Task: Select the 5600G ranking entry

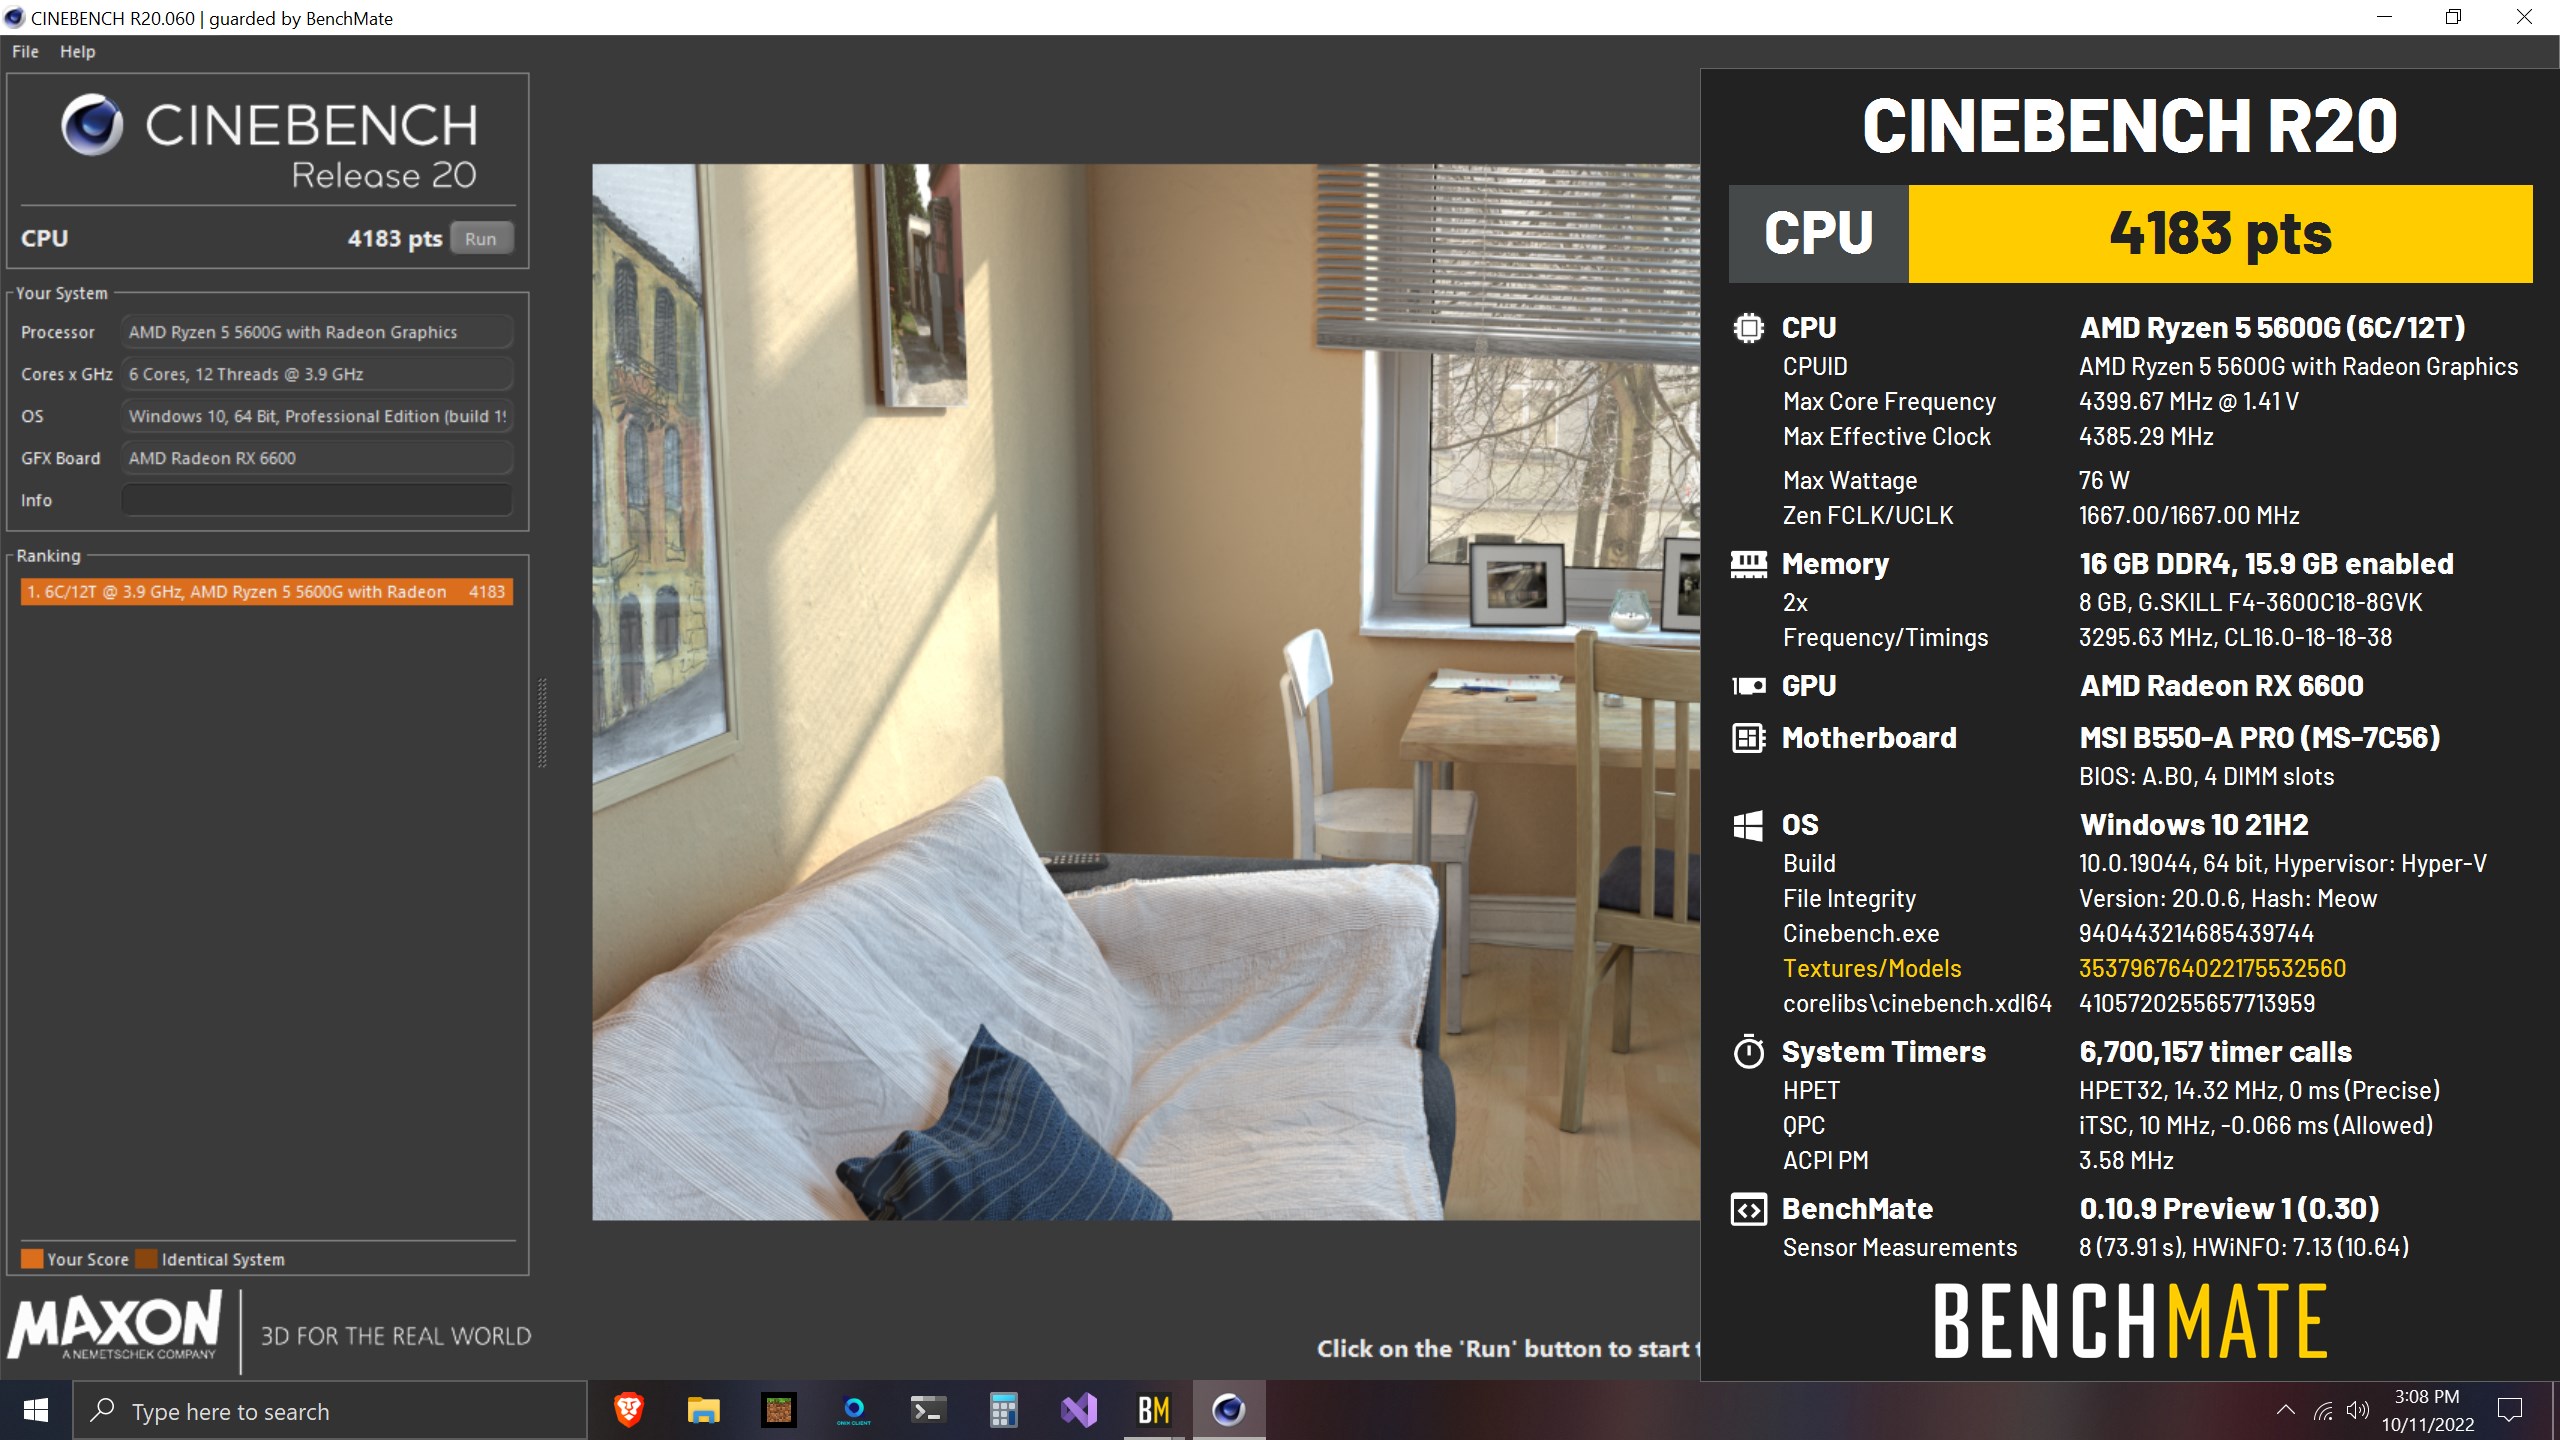Action: (x=266, y=592)
